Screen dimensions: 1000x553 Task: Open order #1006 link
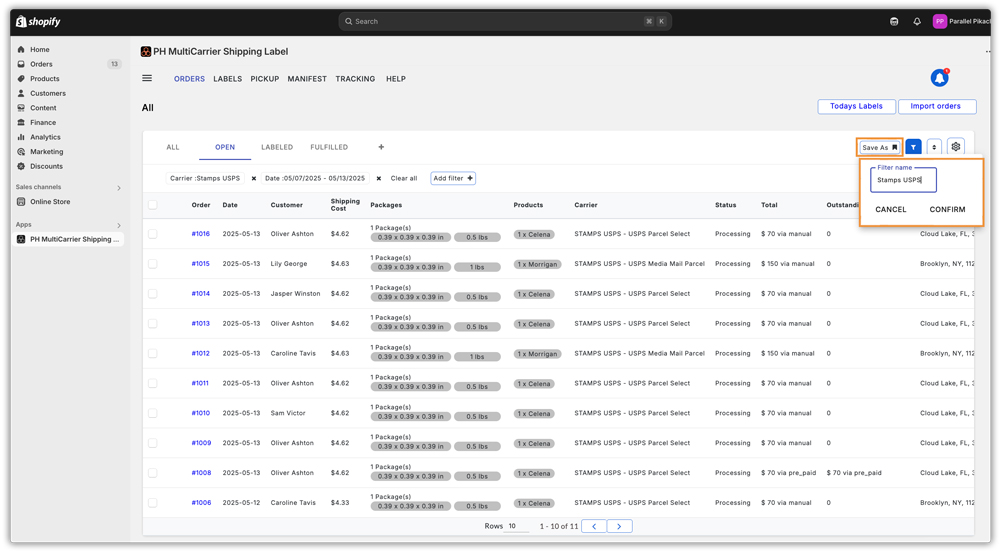point(201,503)
